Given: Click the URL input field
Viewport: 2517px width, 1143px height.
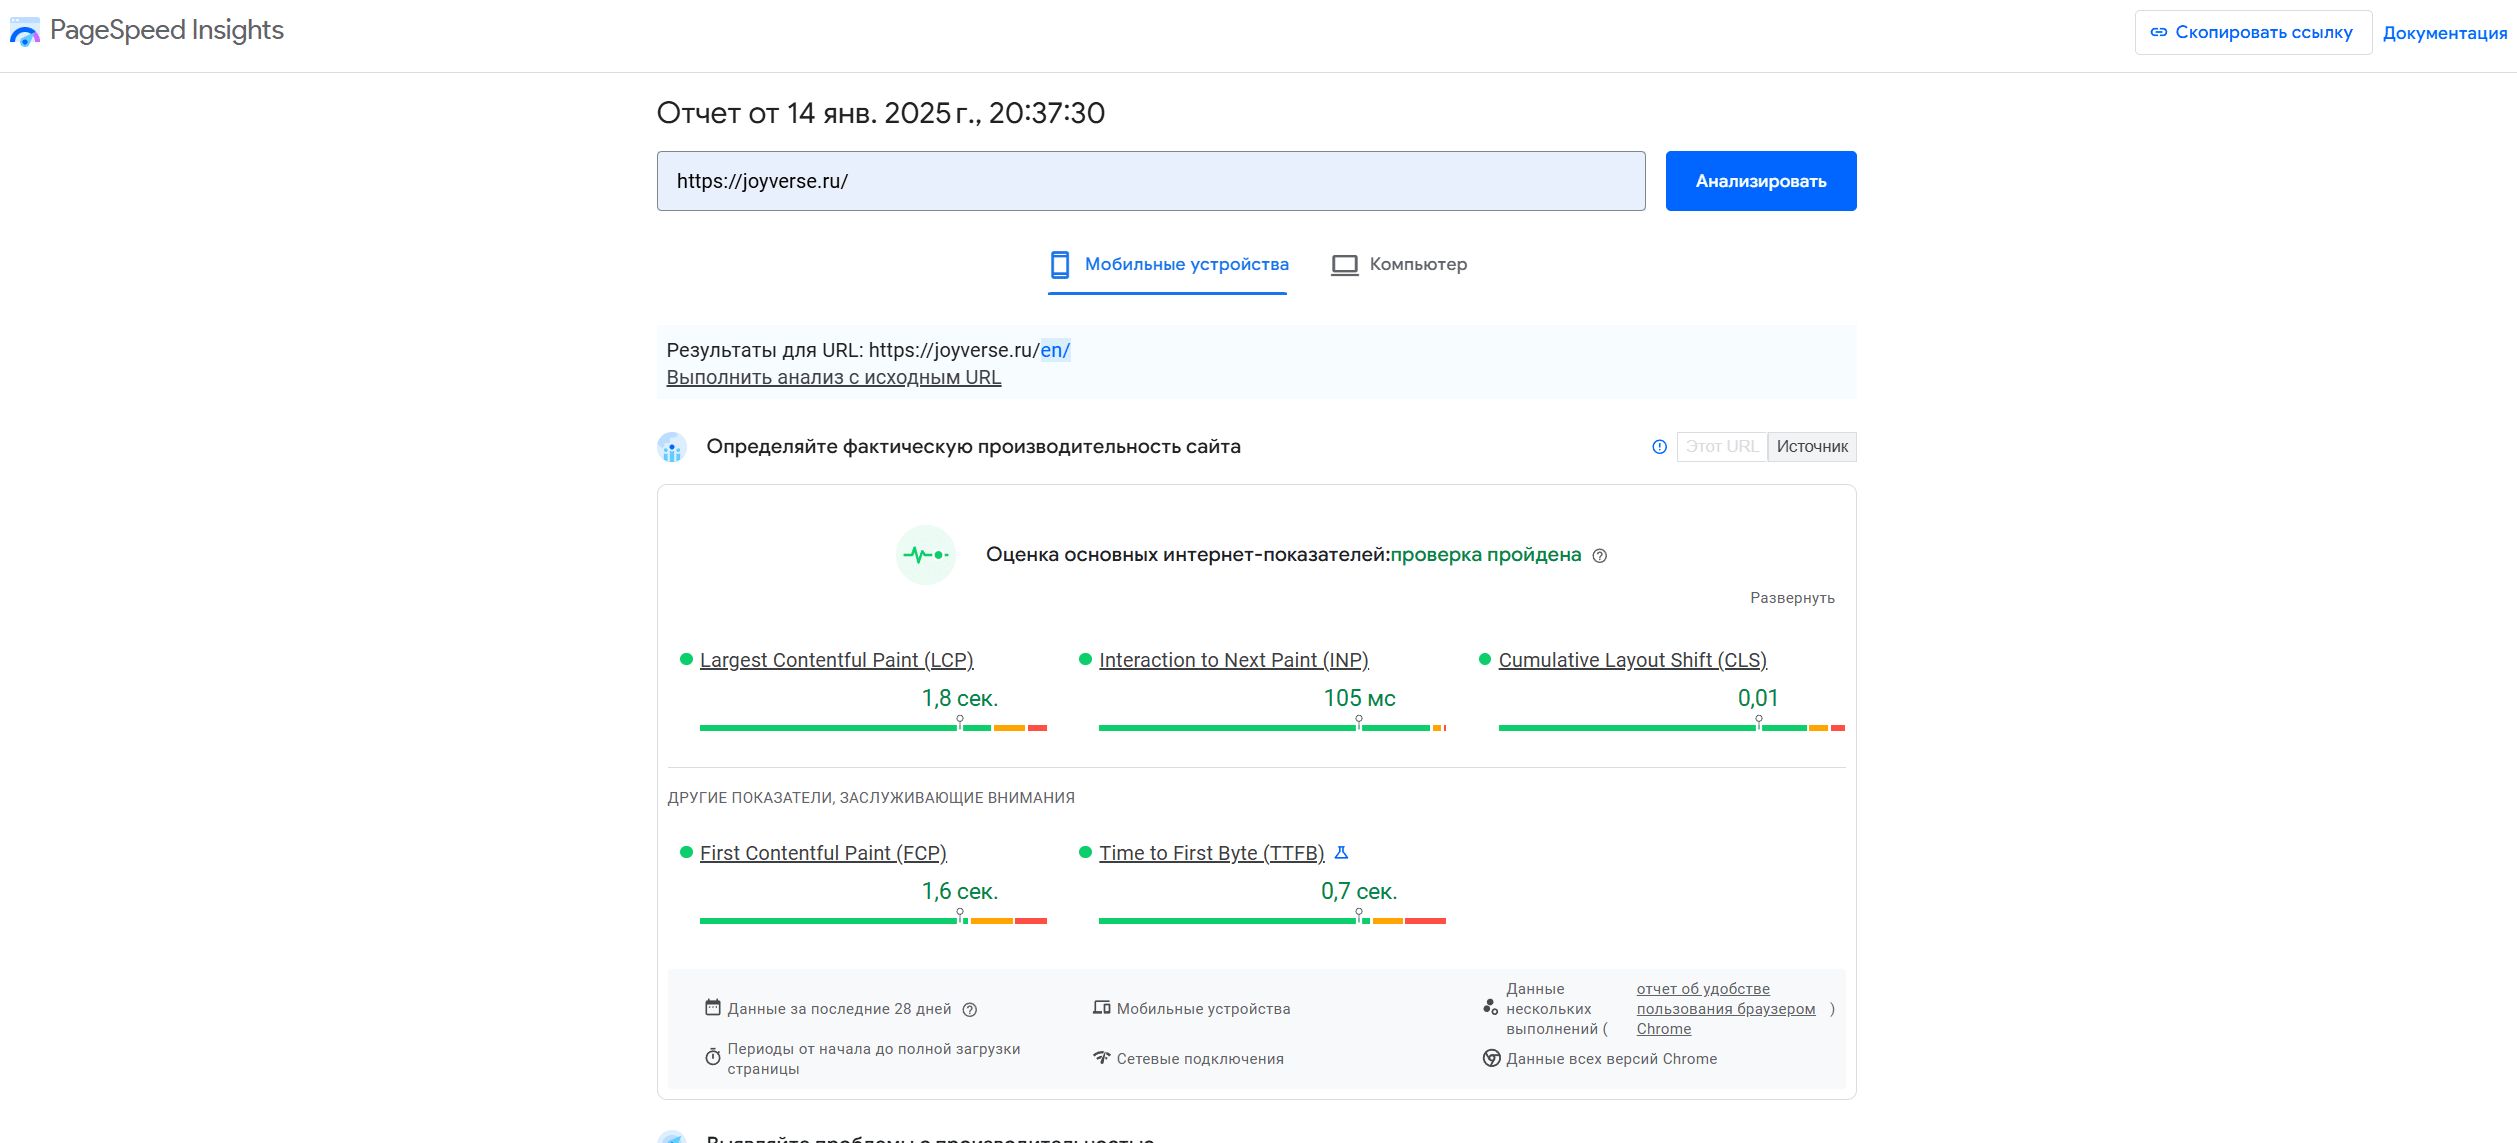Looking at the screenshot, I should coord(1150,181).
